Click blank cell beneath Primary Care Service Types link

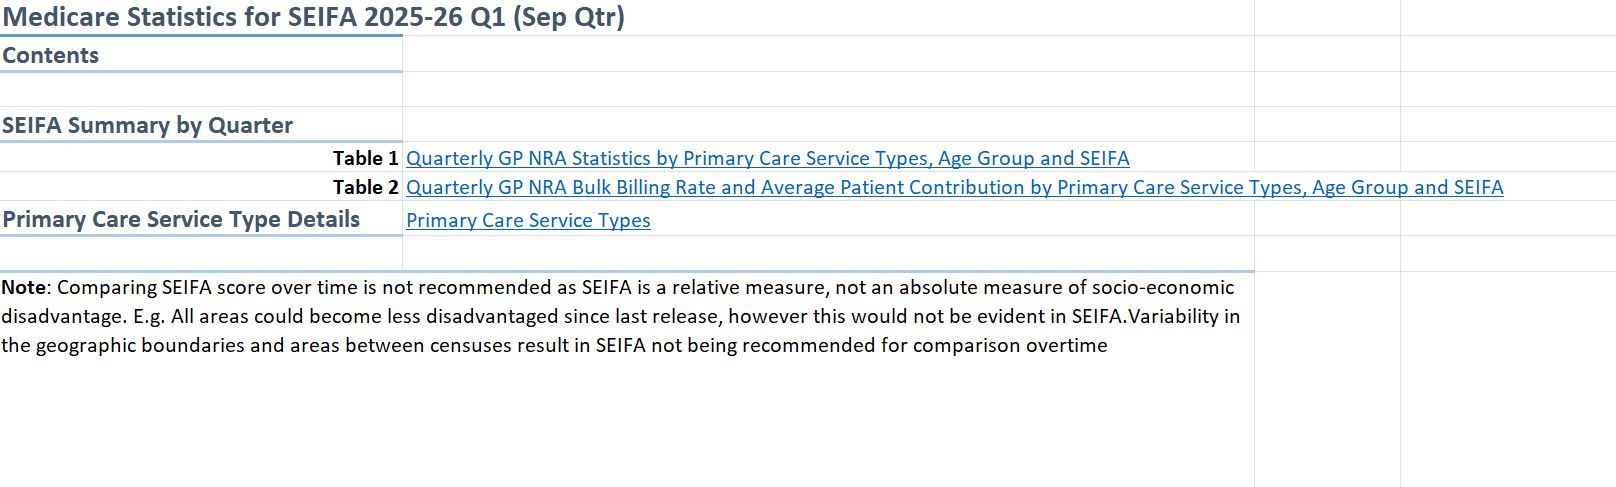pyautogui.click(x=827, y=253)
